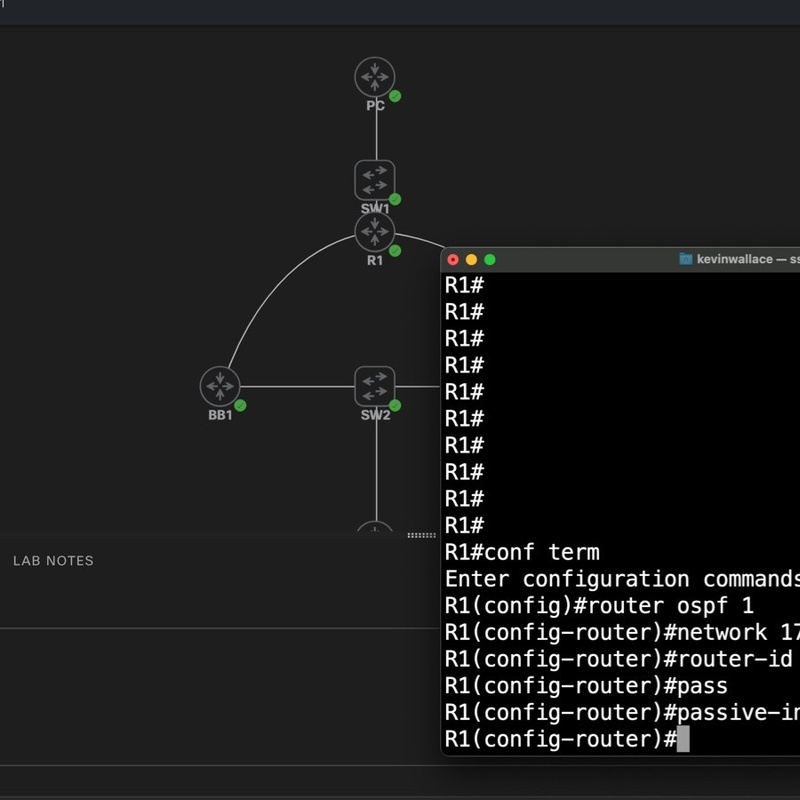Click the passive-interface terminal line
The image size is (800, 800).
622,712
